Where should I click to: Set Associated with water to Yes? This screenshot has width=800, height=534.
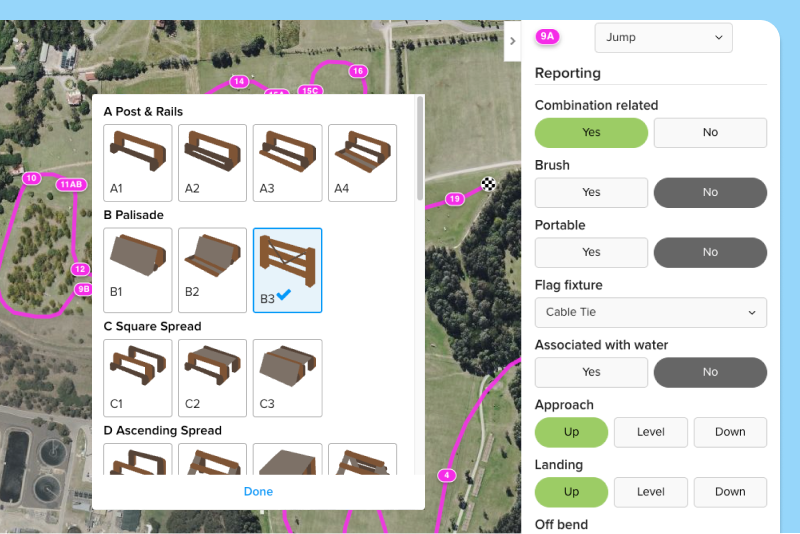point(591,373)
